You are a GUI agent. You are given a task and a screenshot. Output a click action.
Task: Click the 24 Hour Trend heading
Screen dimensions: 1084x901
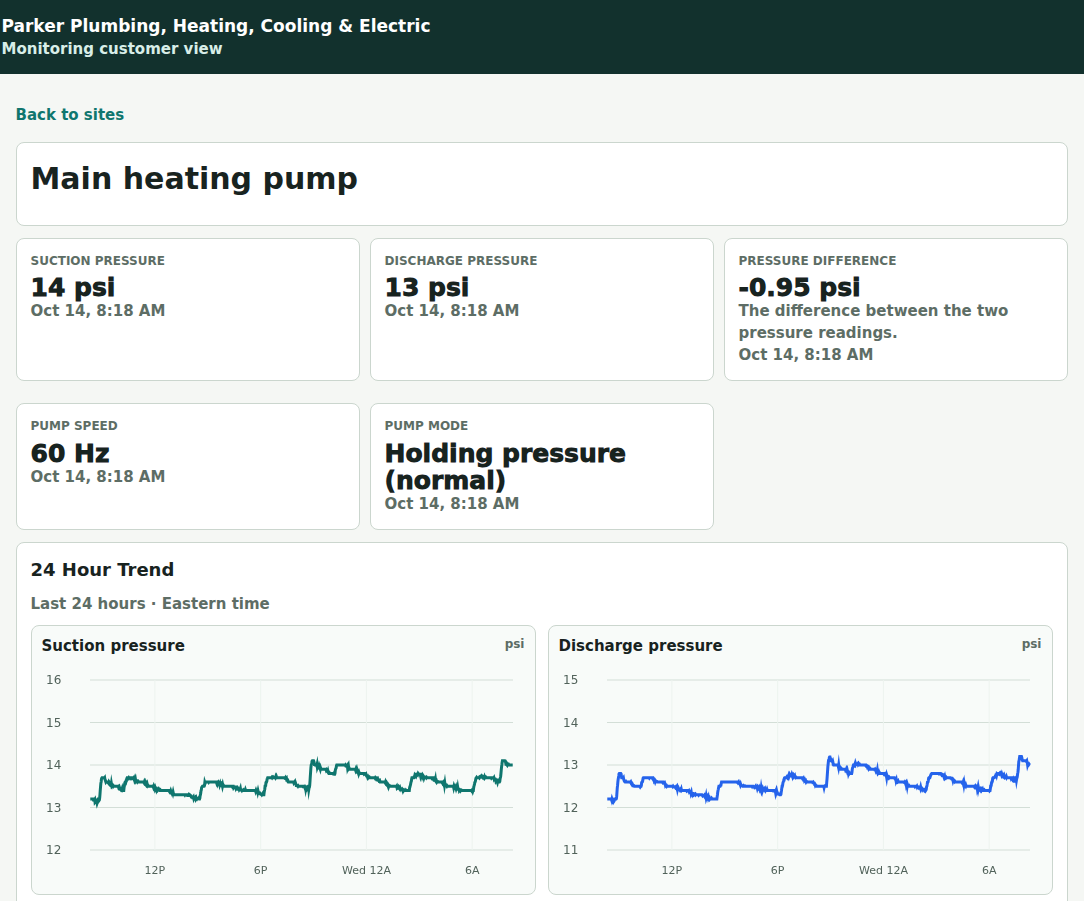102,570
